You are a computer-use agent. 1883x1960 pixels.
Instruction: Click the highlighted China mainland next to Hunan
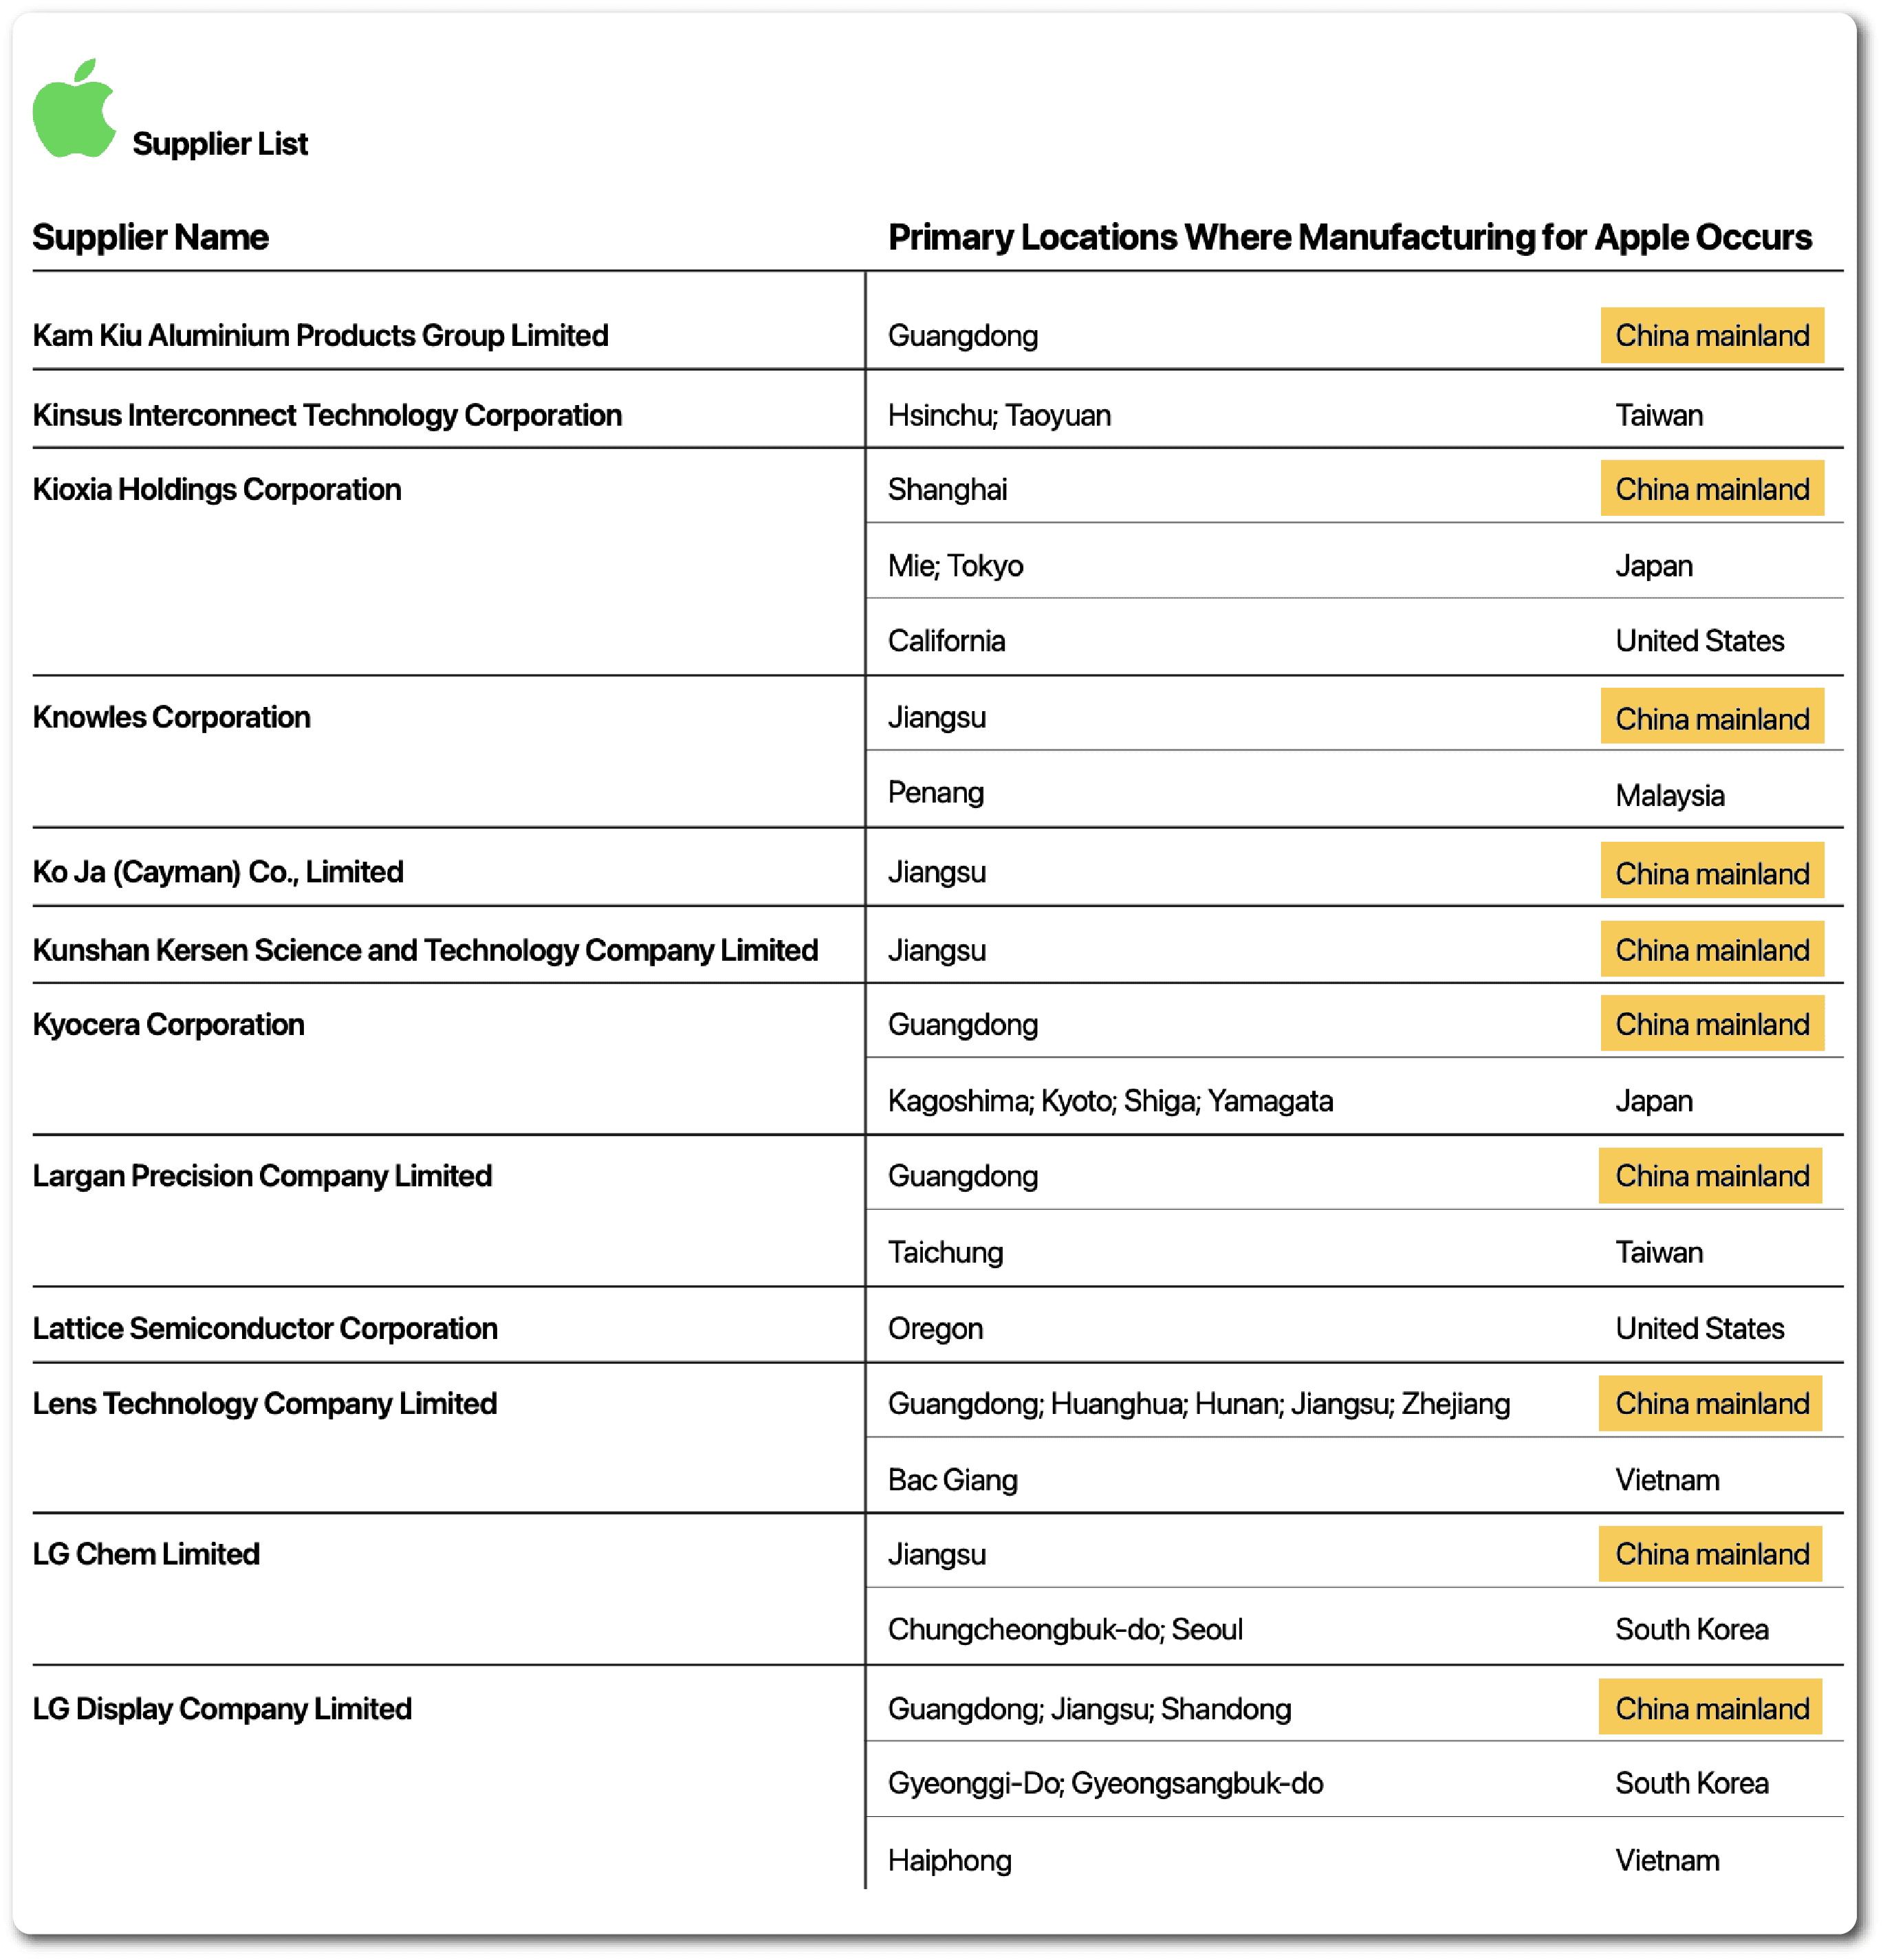click(x=1711, y=1403)
